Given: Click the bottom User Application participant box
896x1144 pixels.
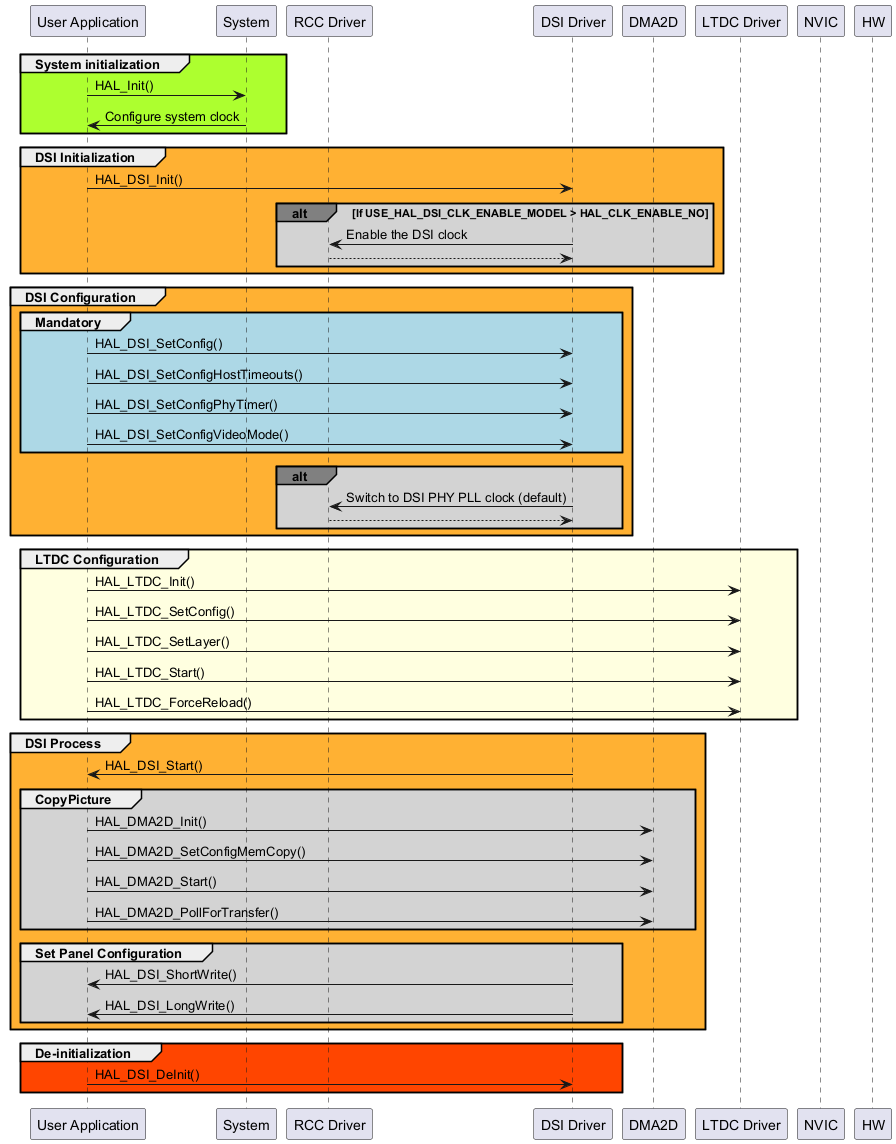Looking at the screenshot, I should tap(88, 1124).
